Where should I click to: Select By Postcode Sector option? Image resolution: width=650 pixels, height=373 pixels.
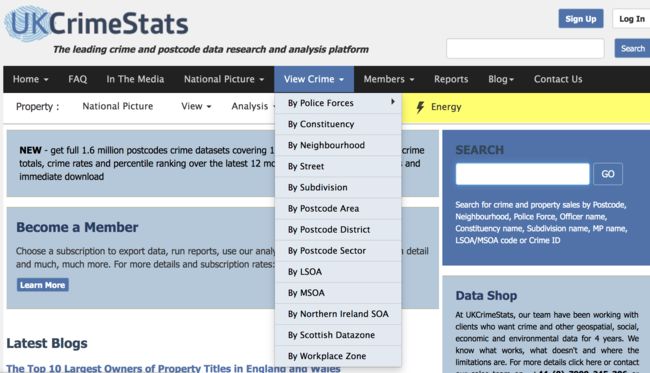338,251
